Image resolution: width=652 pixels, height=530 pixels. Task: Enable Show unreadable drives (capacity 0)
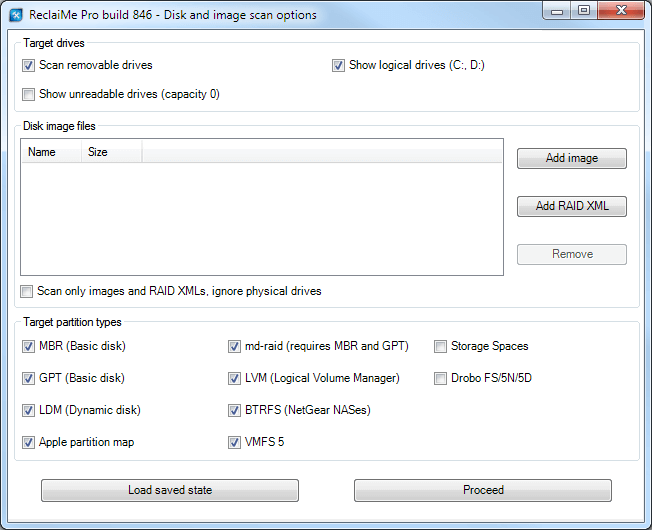(28, 95)
